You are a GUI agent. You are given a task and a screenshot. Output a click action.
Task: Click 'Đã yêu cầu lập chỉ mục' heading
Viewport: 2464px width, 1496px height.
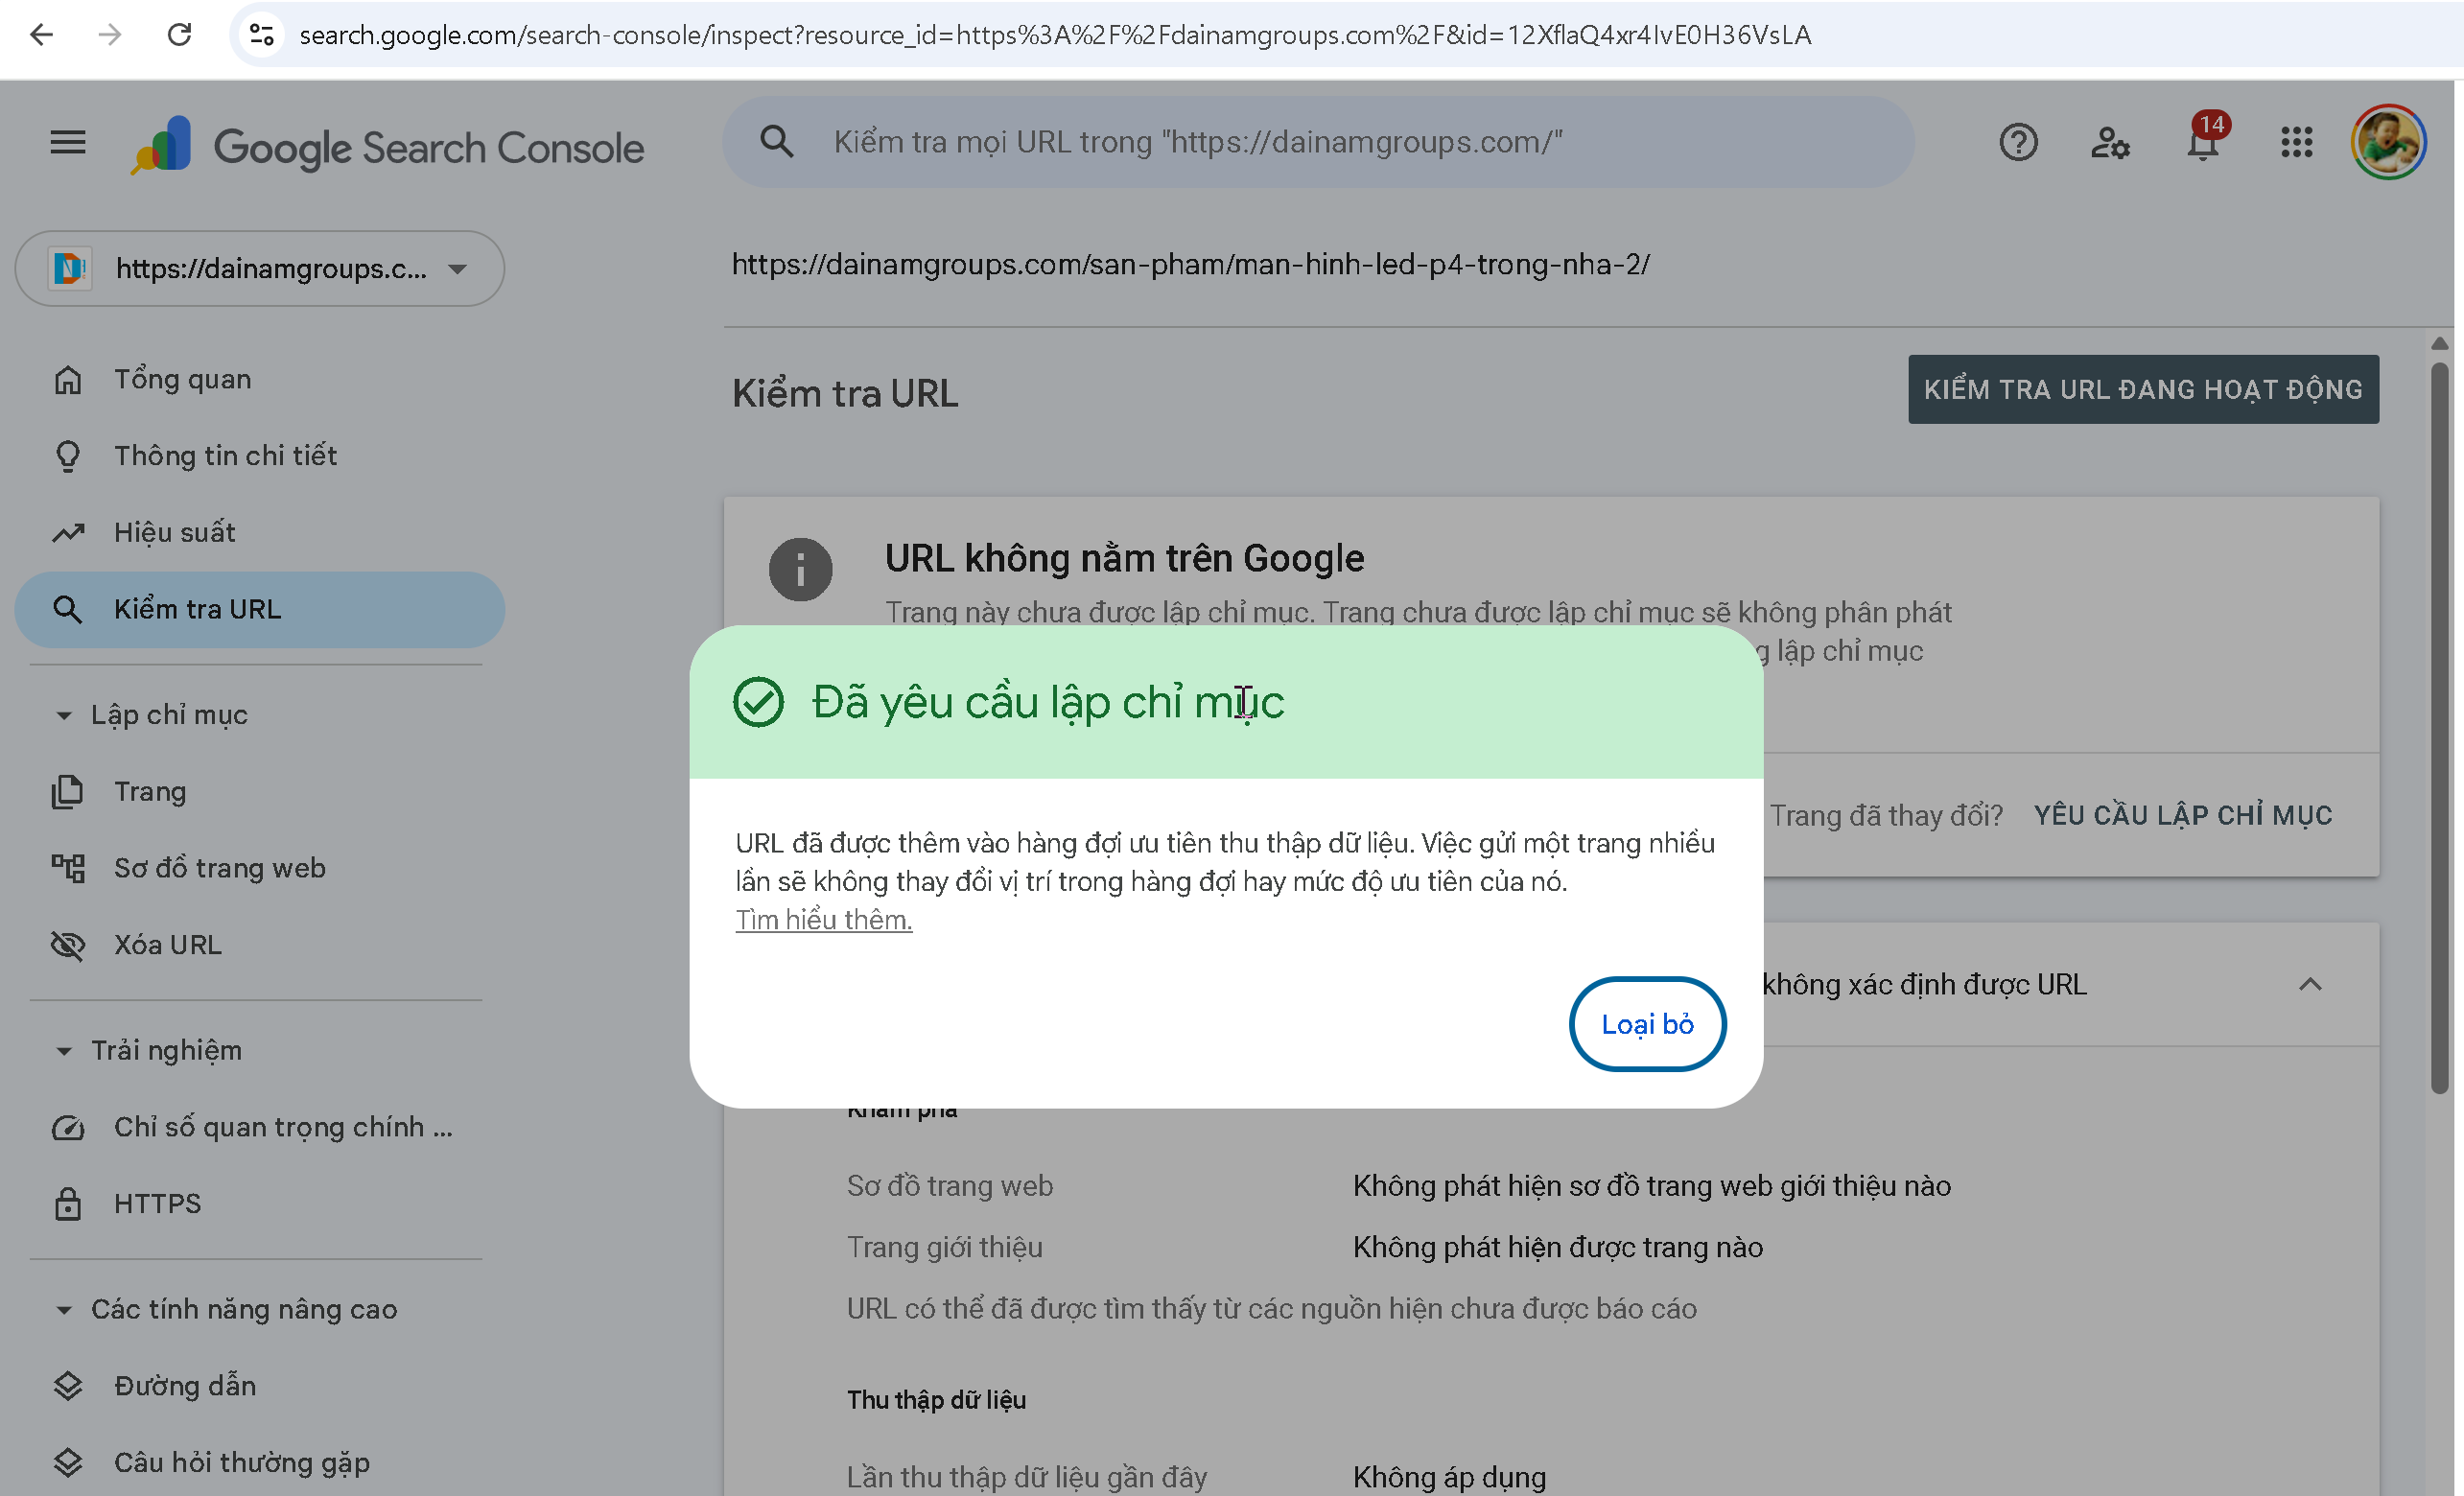point(1047,702)
